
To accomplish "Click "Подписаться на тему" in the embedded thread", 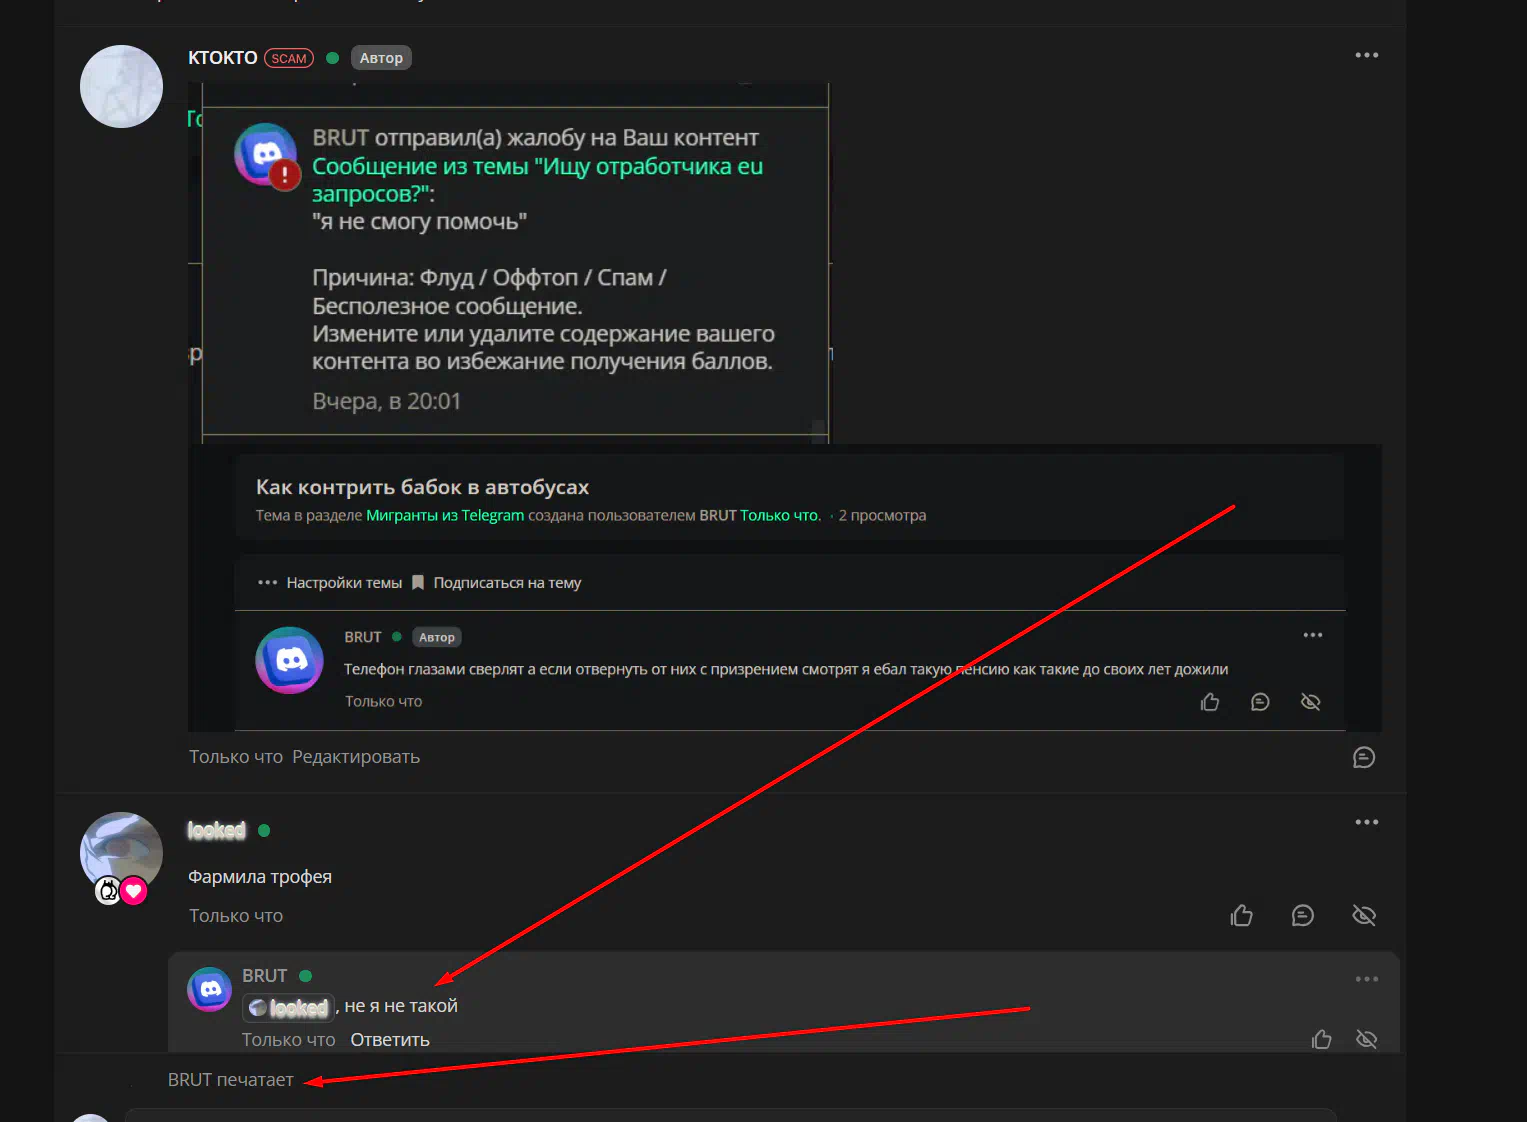I will coord(507,582).
